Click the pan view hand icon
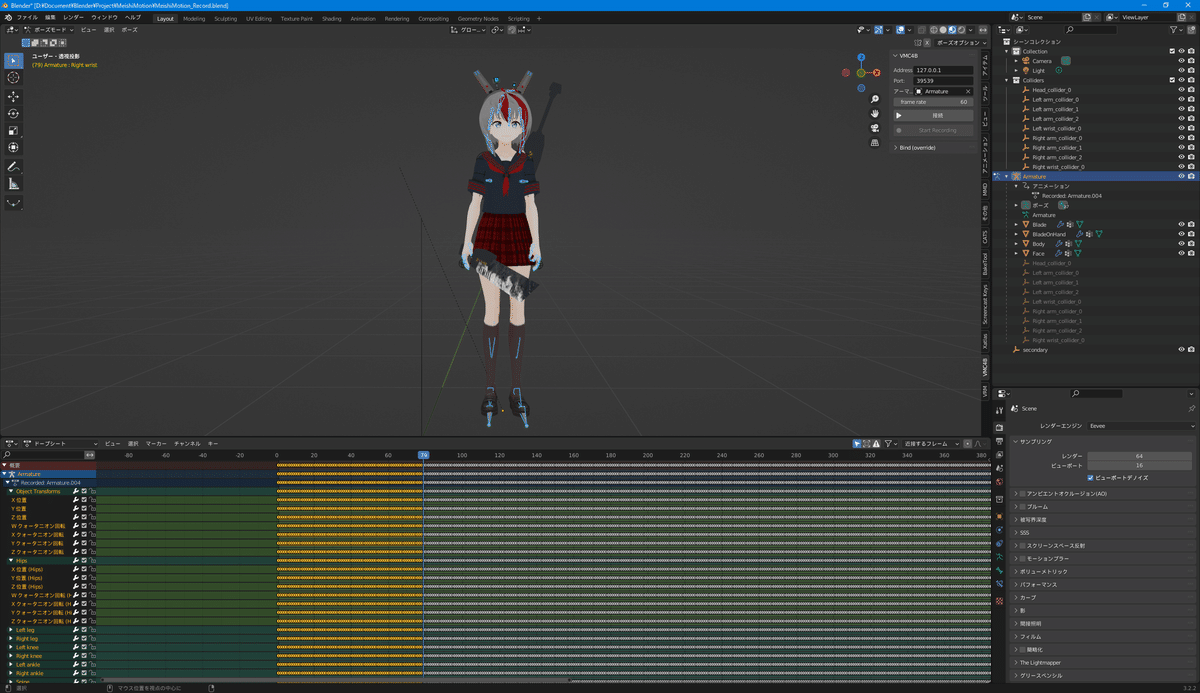1200x693 pixels. point(875,114)
